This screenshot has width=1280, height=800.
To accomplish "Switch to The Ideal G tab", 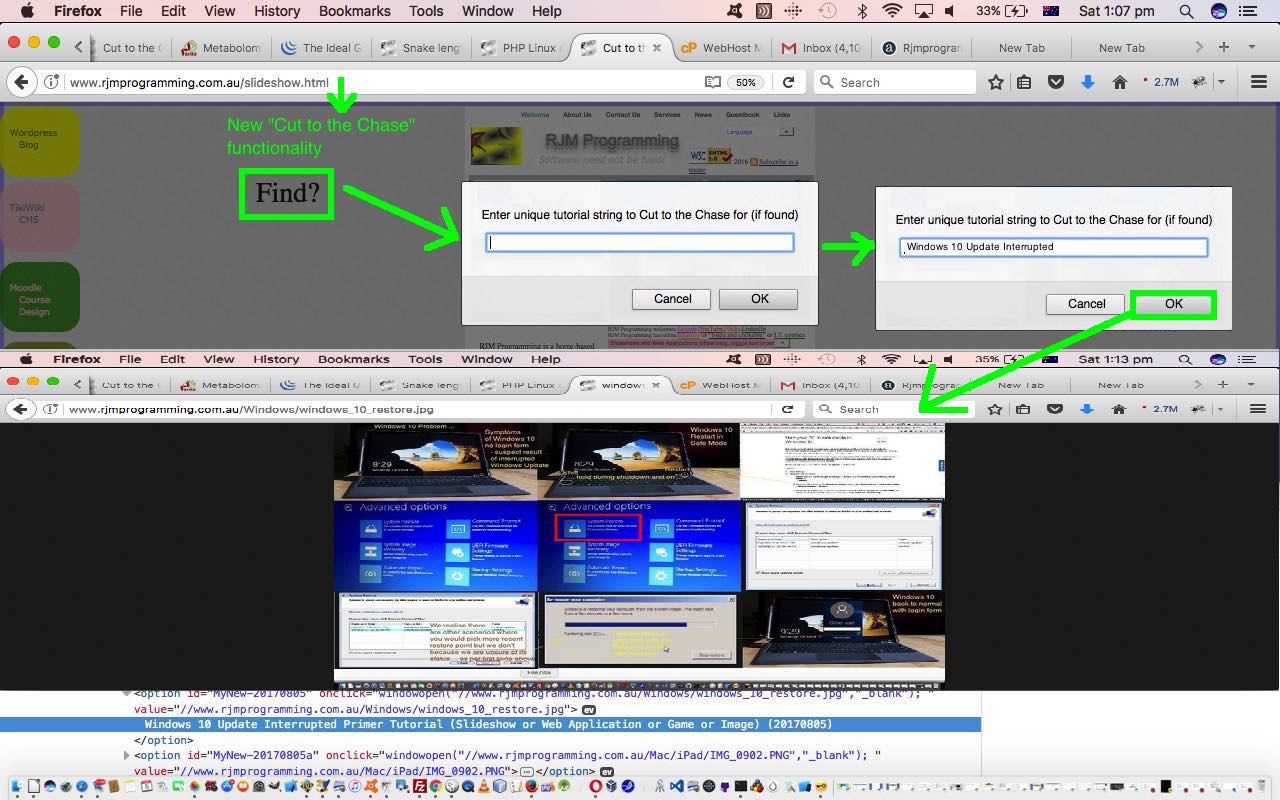I will point(324,47).
